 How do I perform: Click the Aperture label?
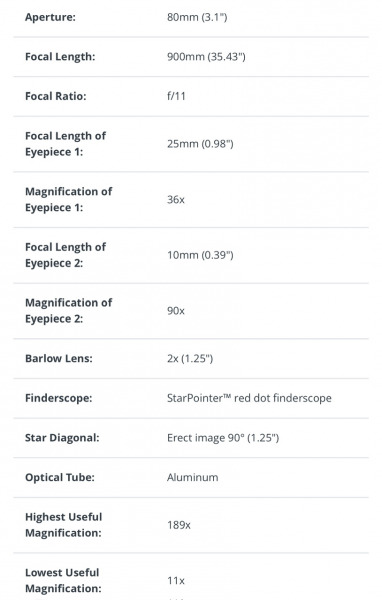pos(50,17)
